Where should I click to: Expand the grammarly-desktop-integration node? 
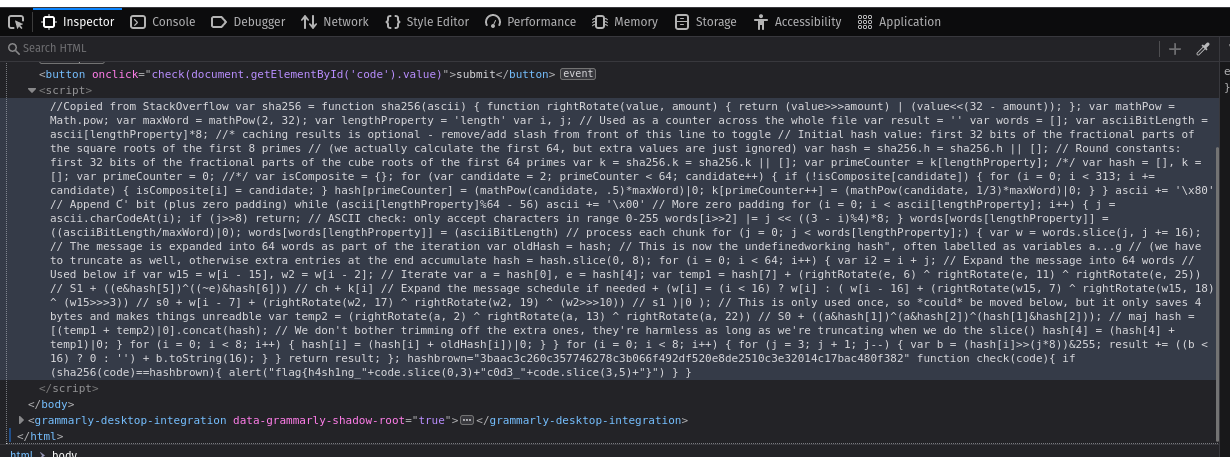pyautogui.click(x=22, y=420)
